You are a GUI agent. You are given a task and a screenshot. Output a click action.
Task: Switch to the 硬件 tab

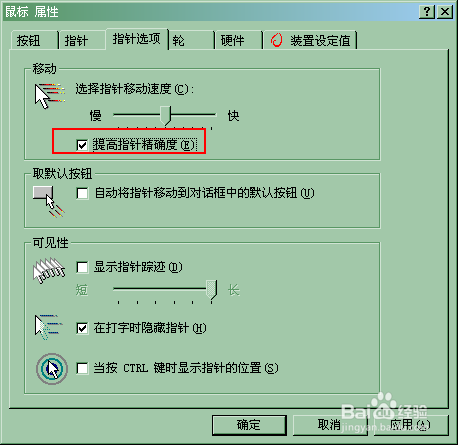click(238, 41)
